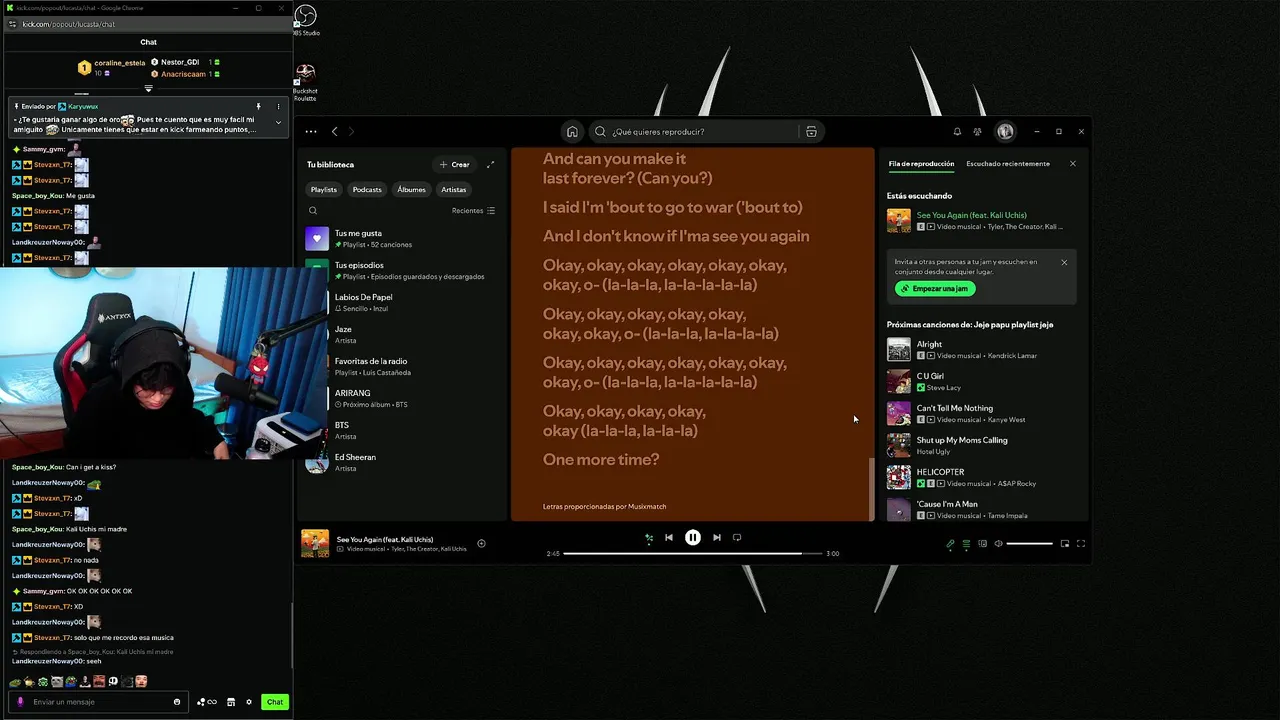Go back with Spotify back arrow

click(x=335, y=131)
